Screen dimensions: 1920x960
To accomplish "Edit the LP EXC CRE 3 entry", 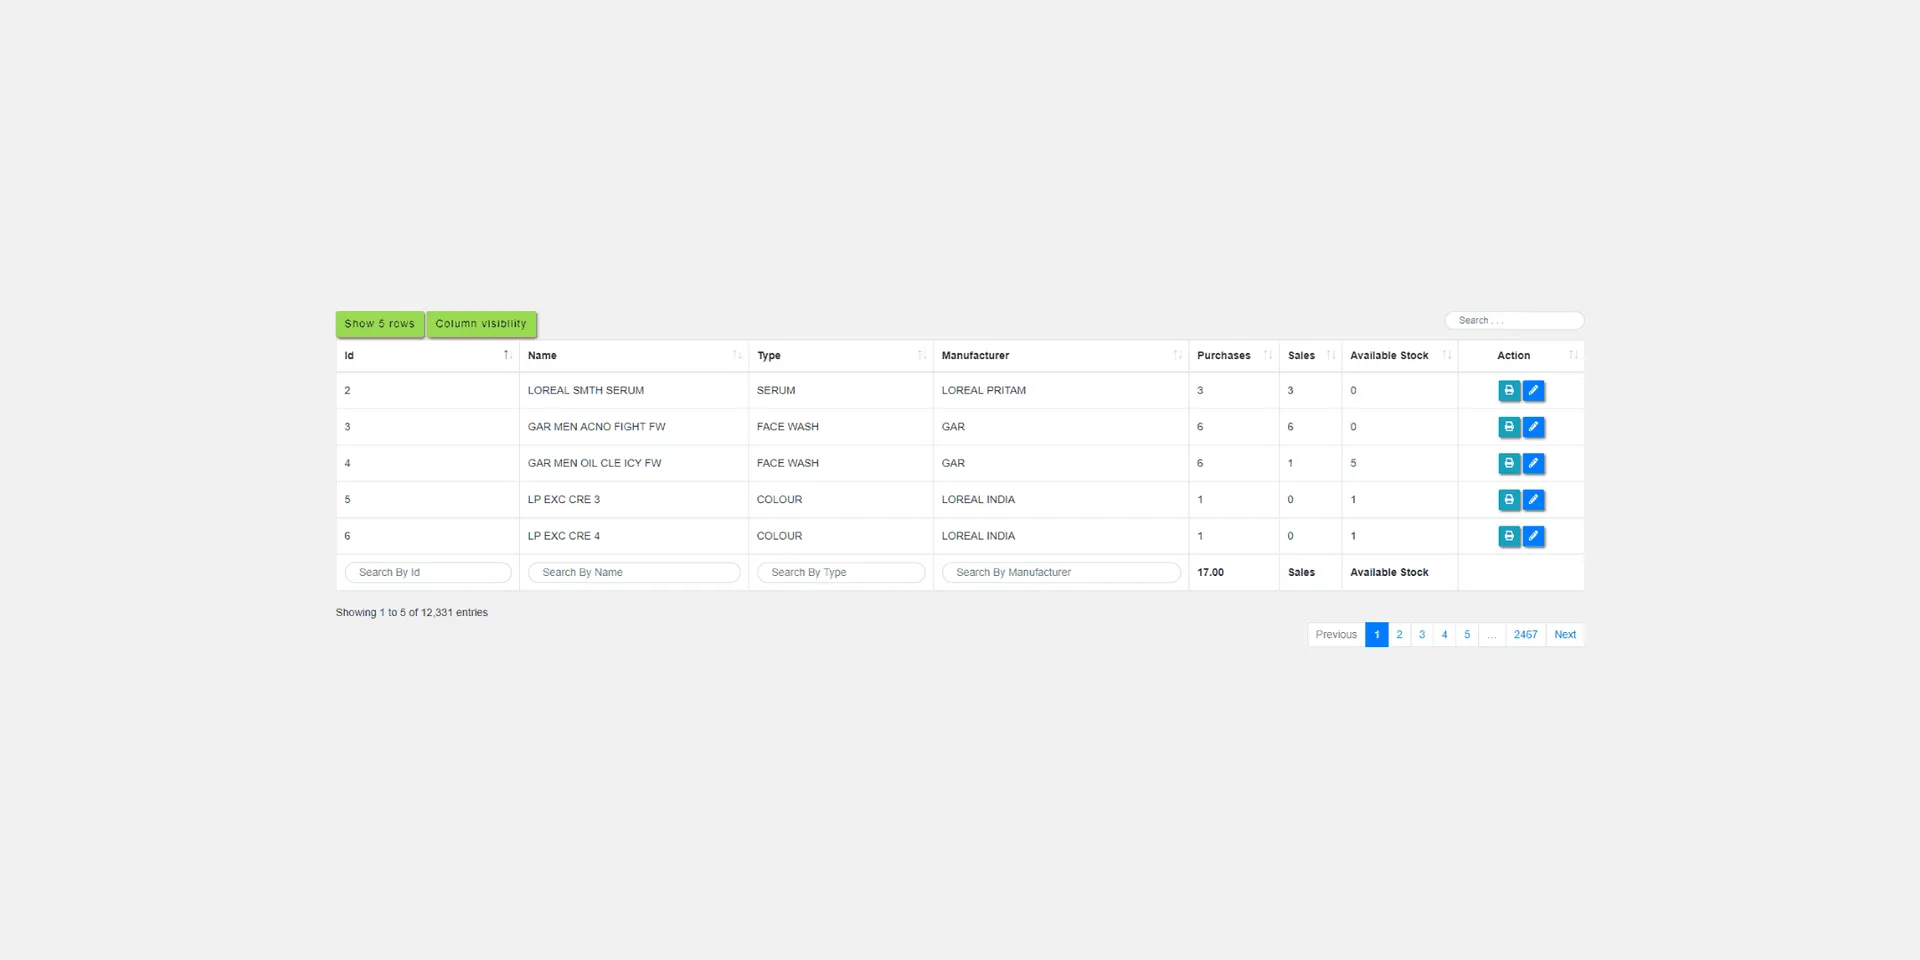I will pos(1535,499).
